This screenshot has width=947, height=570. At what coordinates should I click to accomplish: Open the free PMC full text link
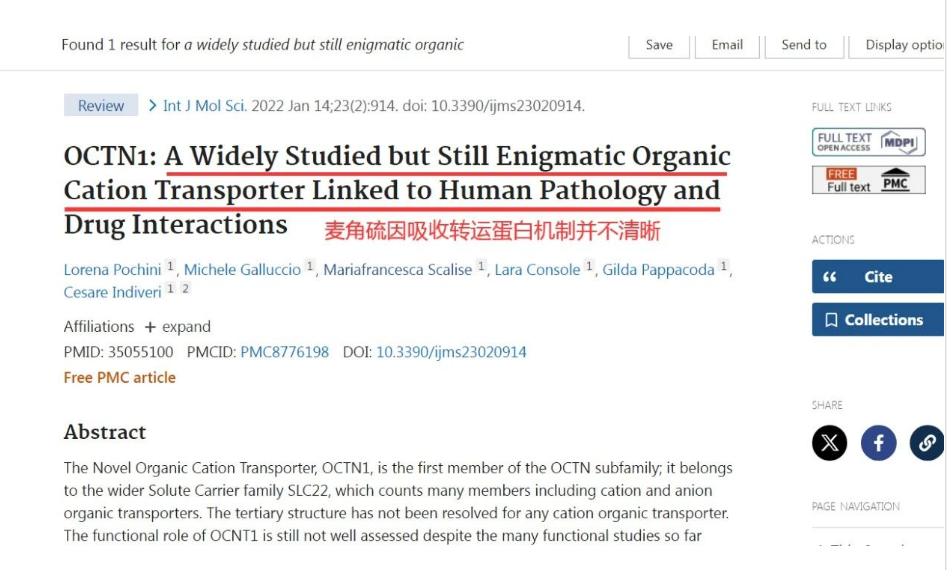coord(868,180)
